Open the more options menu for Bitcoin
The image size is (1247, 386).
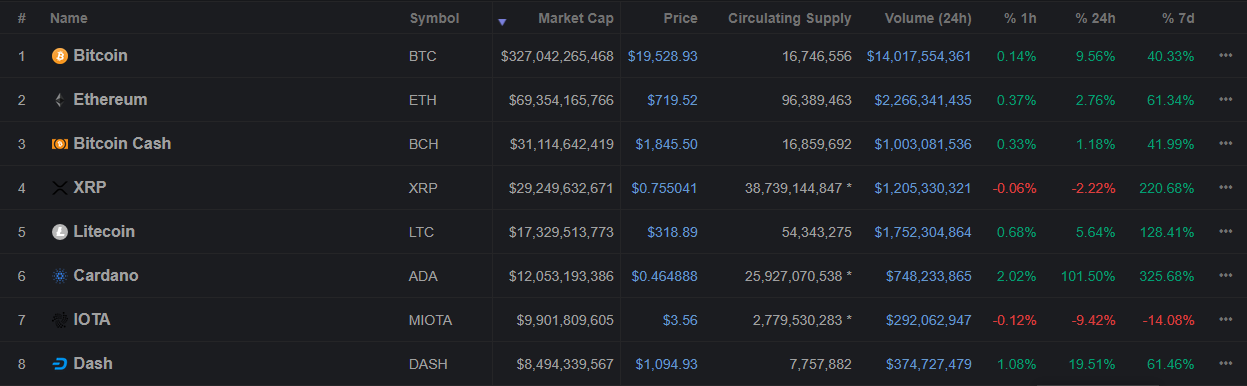point(1225,56)
